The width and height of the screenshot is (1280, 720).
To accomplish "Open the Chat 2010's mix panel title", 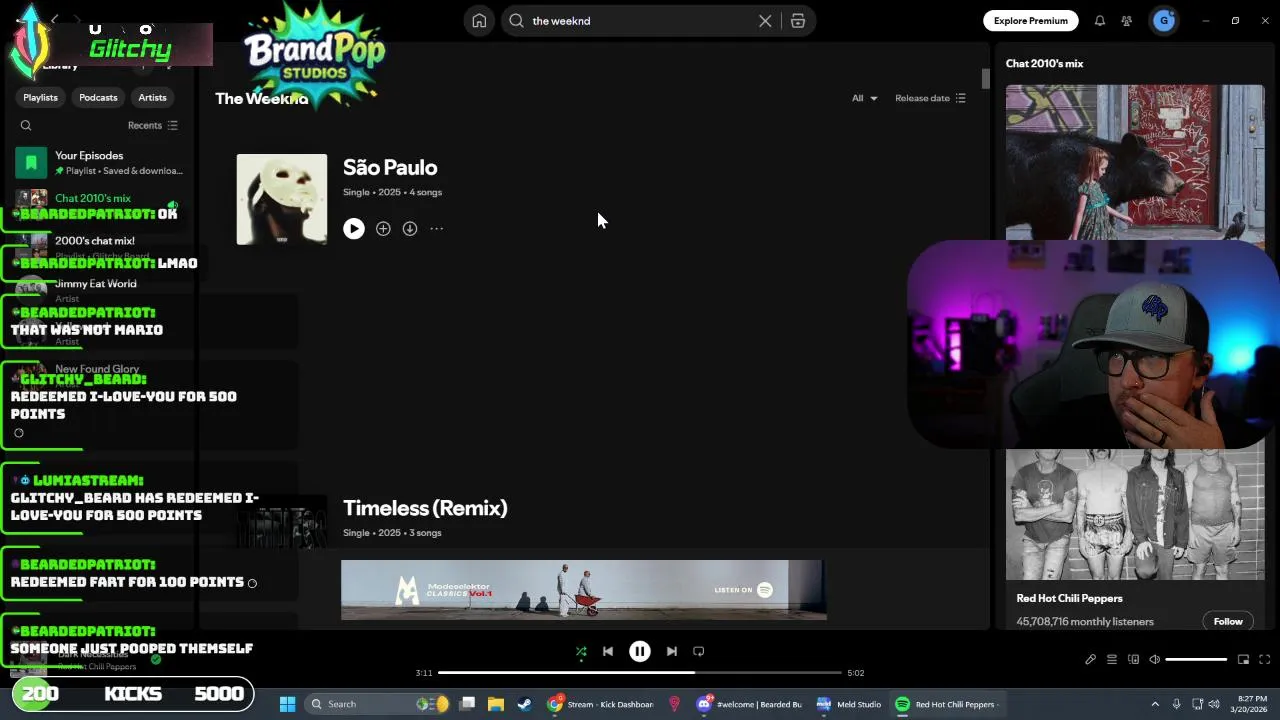I will coord(1044,64).
